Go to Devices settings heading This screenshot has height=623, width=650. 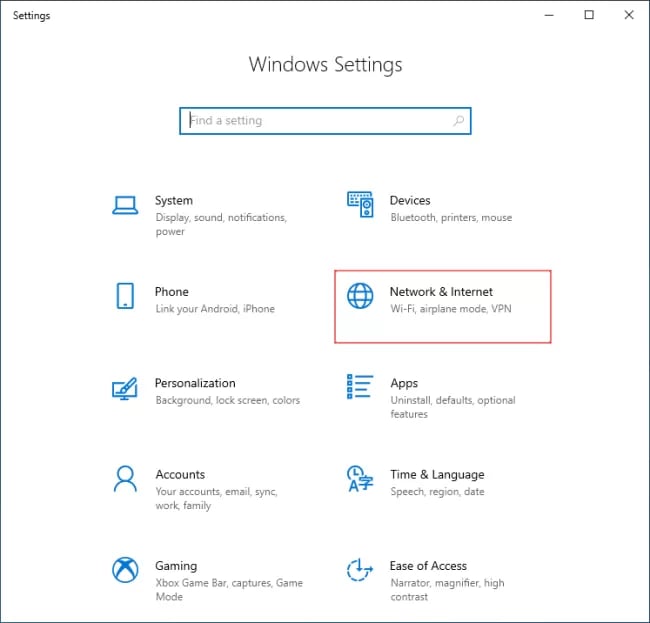[410, 201]
